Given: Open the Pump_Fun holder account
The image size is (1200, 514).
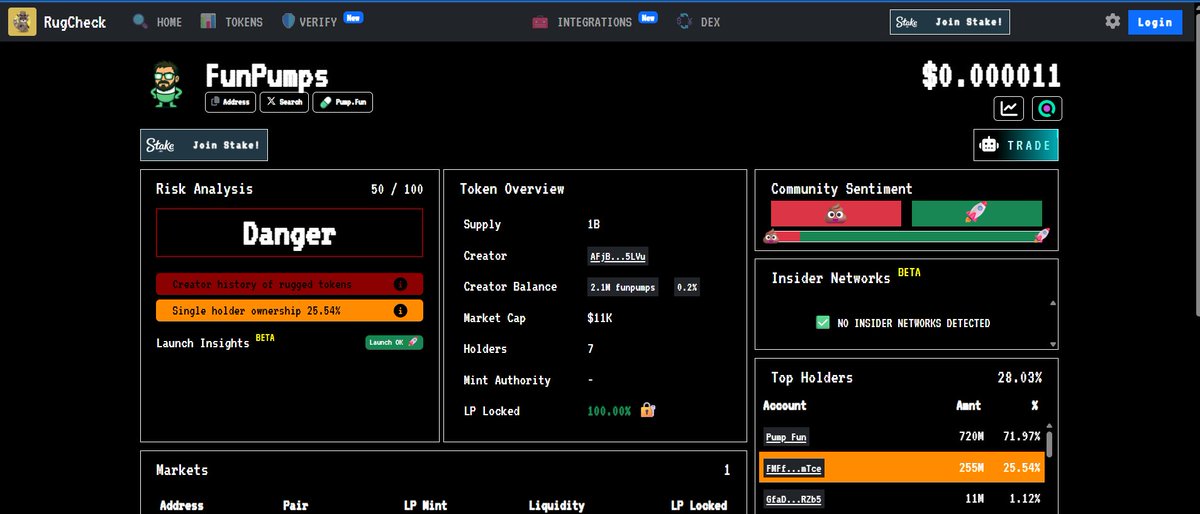Looking at the screenshot, I should tap(786, 437).
